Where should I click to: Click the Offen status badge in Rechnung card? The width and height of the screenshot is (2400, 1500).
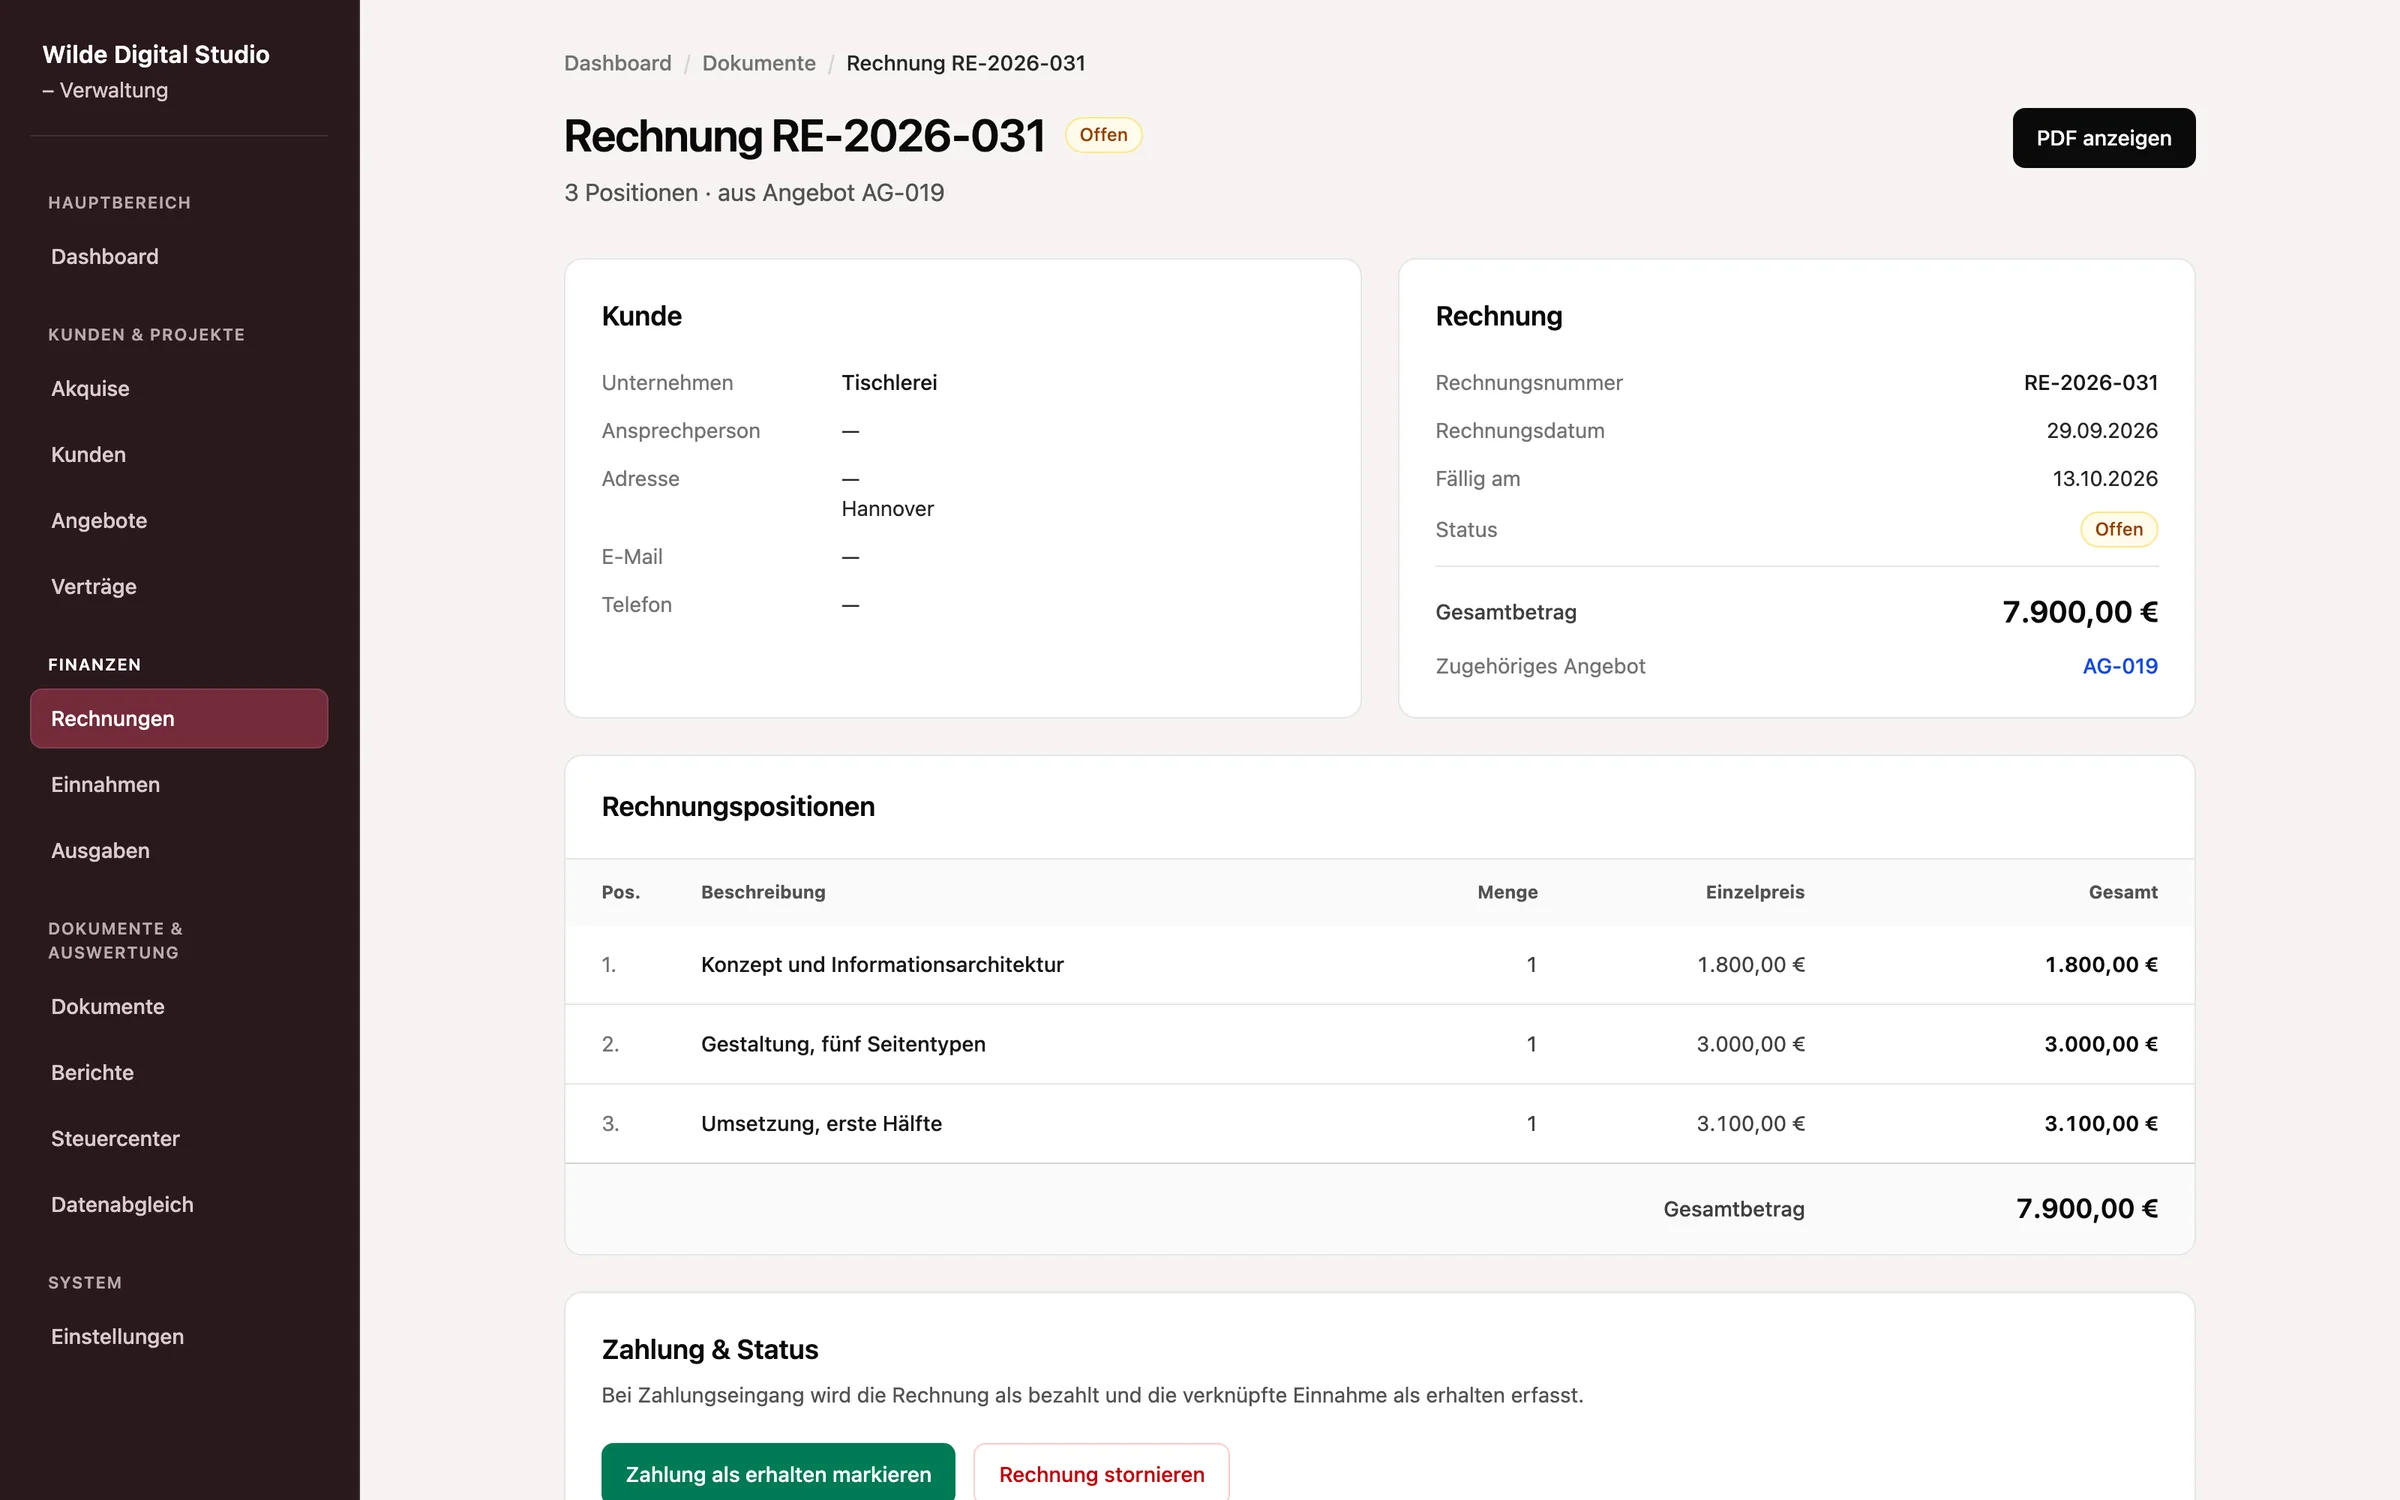2119,530
